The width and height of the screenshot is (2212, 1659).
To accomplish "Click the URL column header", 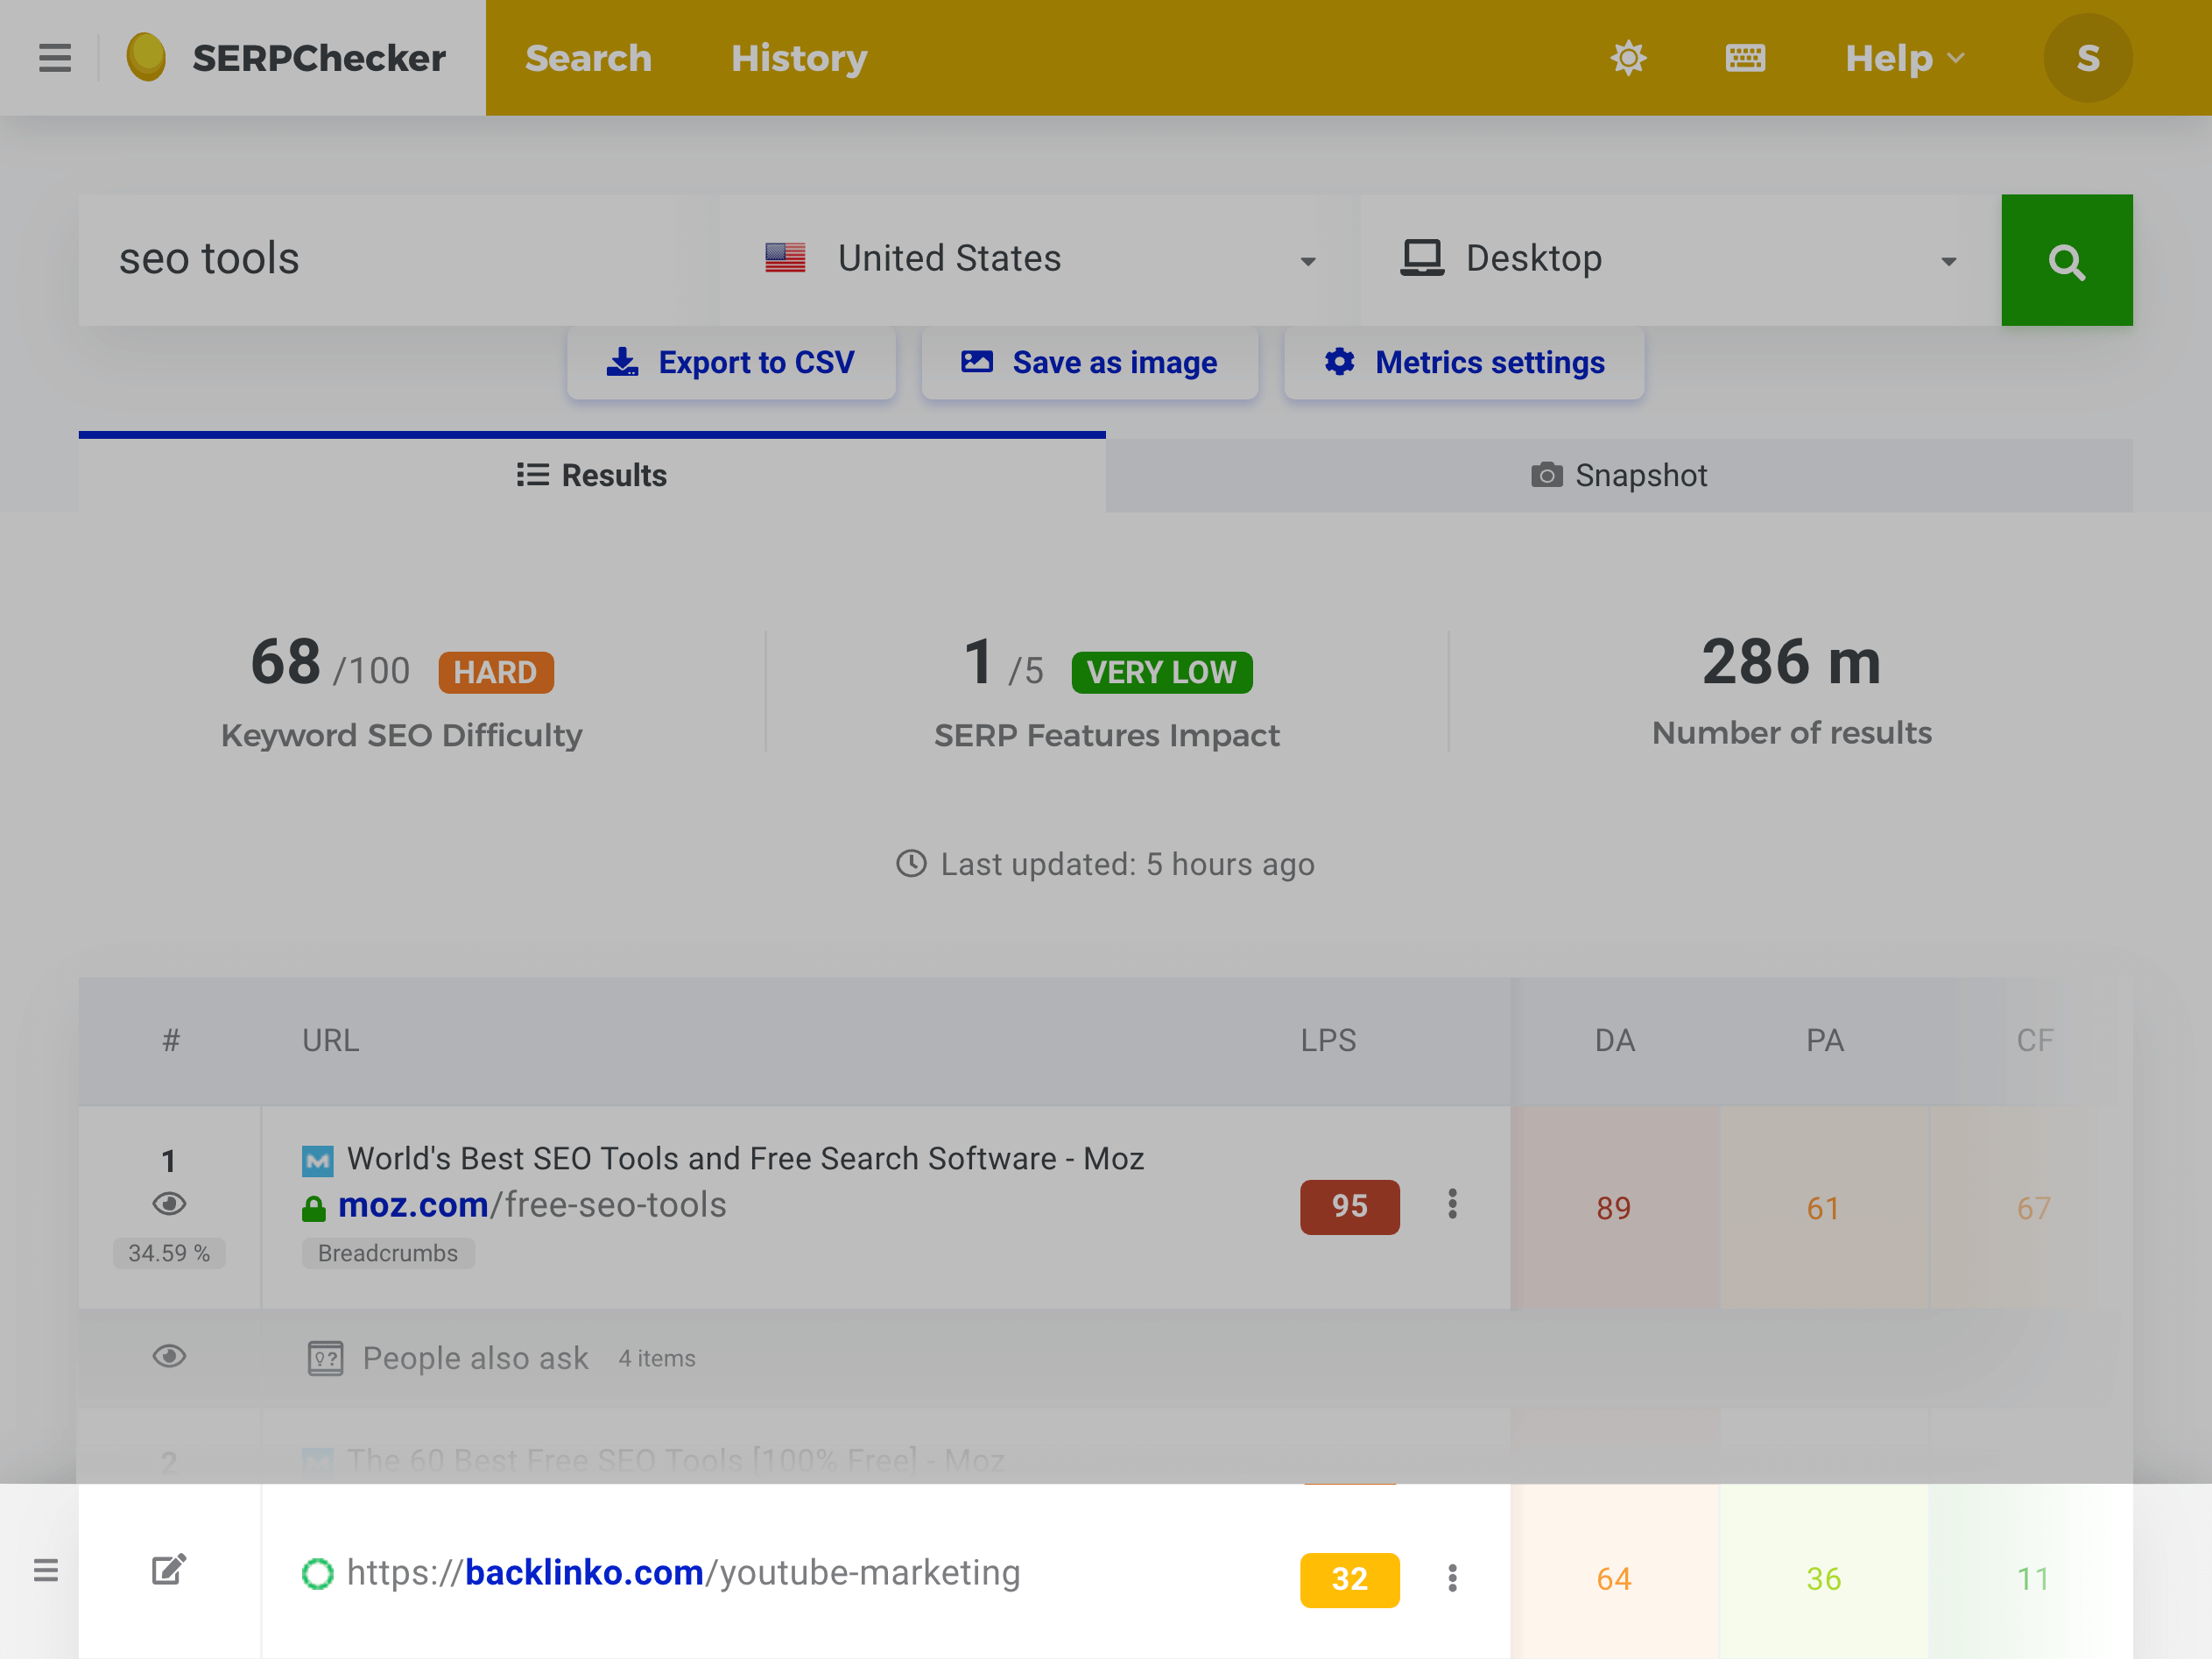I will (x=330, y=1040).
